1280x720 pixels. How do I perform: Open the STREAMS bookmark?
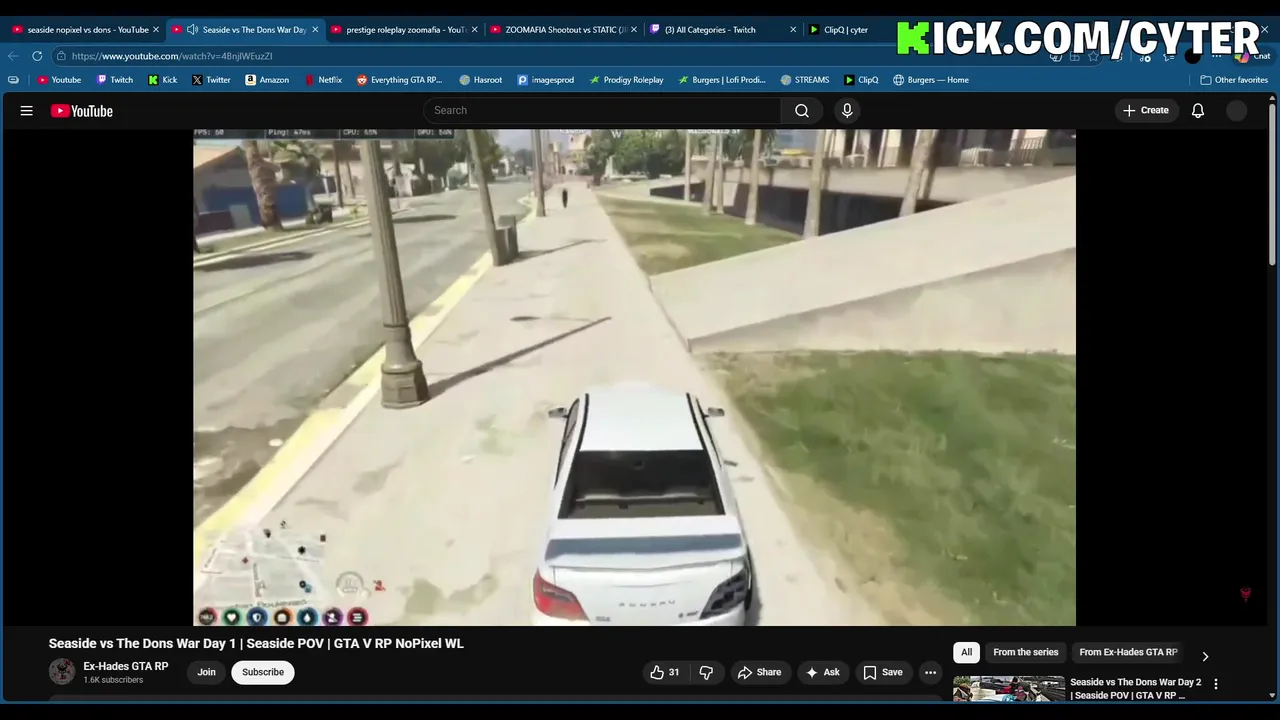pyautogui.click(x=804, y=80)
